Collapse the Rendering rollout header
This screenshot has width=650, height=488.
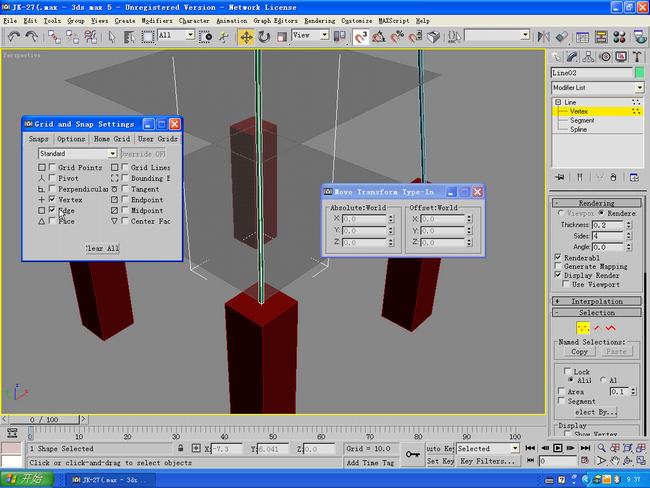pyautogui.click(x=597, y=203)
